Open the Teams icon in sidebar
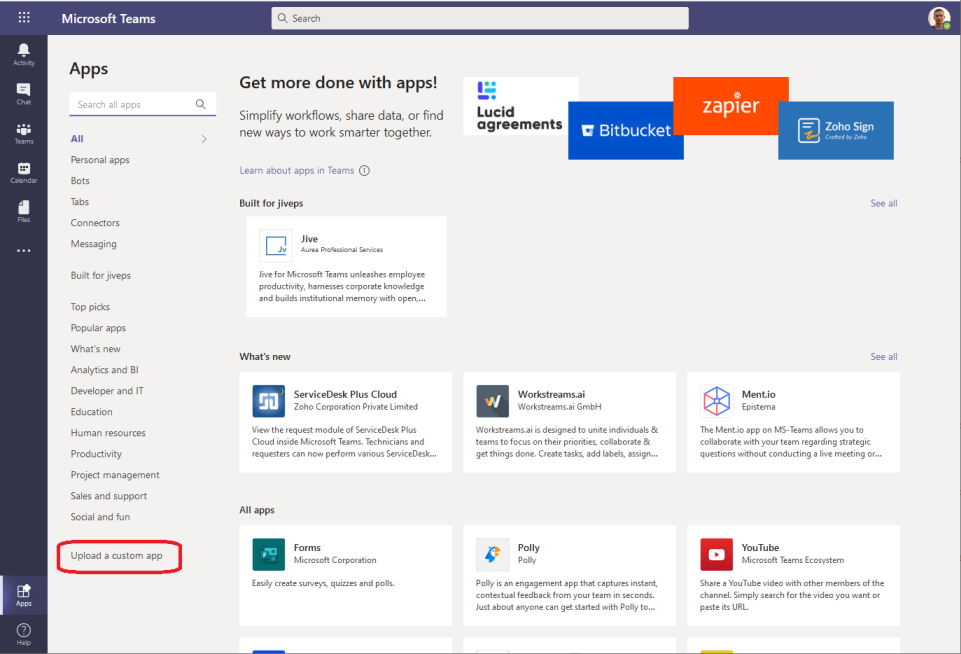This screenshot has height=654, width=961. [x=24, y=133]
